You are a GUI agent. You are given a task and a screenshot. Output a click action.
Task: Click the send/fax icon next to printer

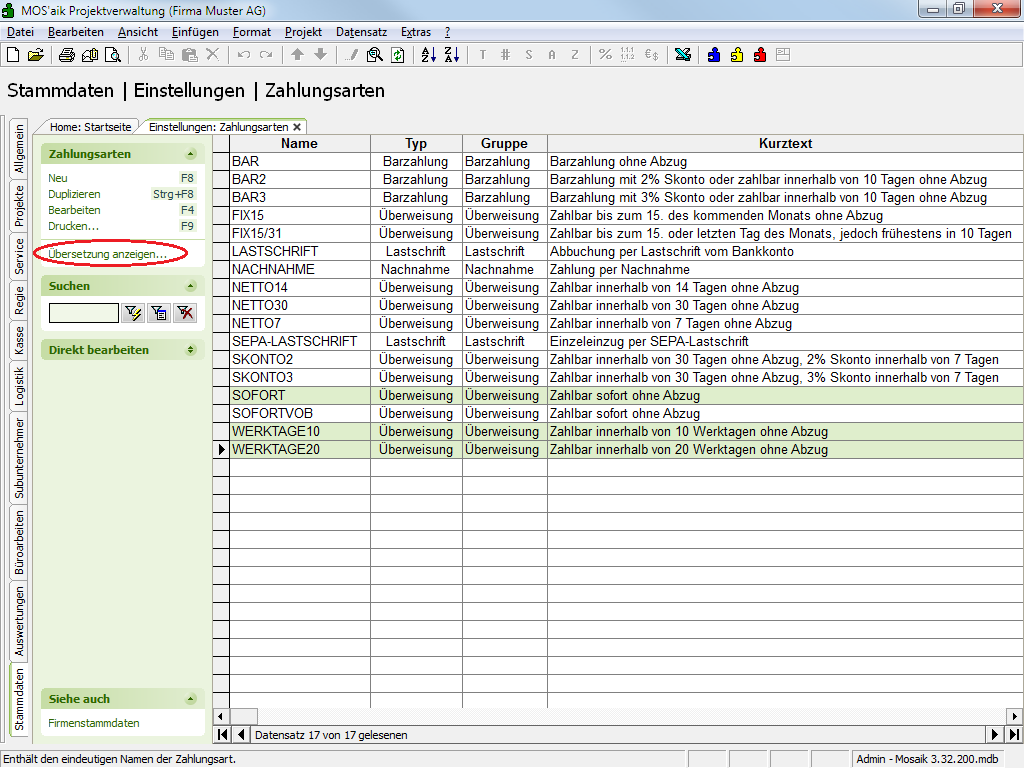pyautogui.click(x=90, y=56)
